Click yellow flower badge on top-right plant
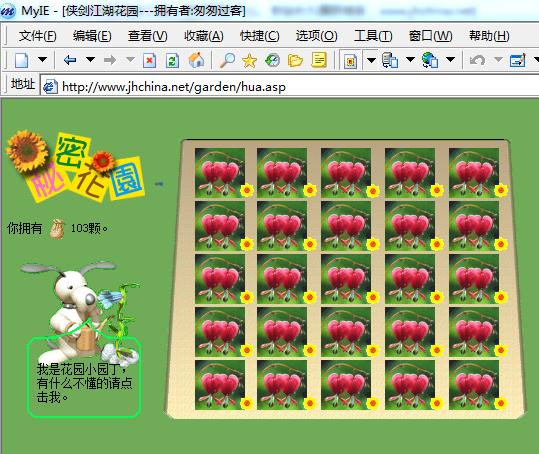 point(501,190)
